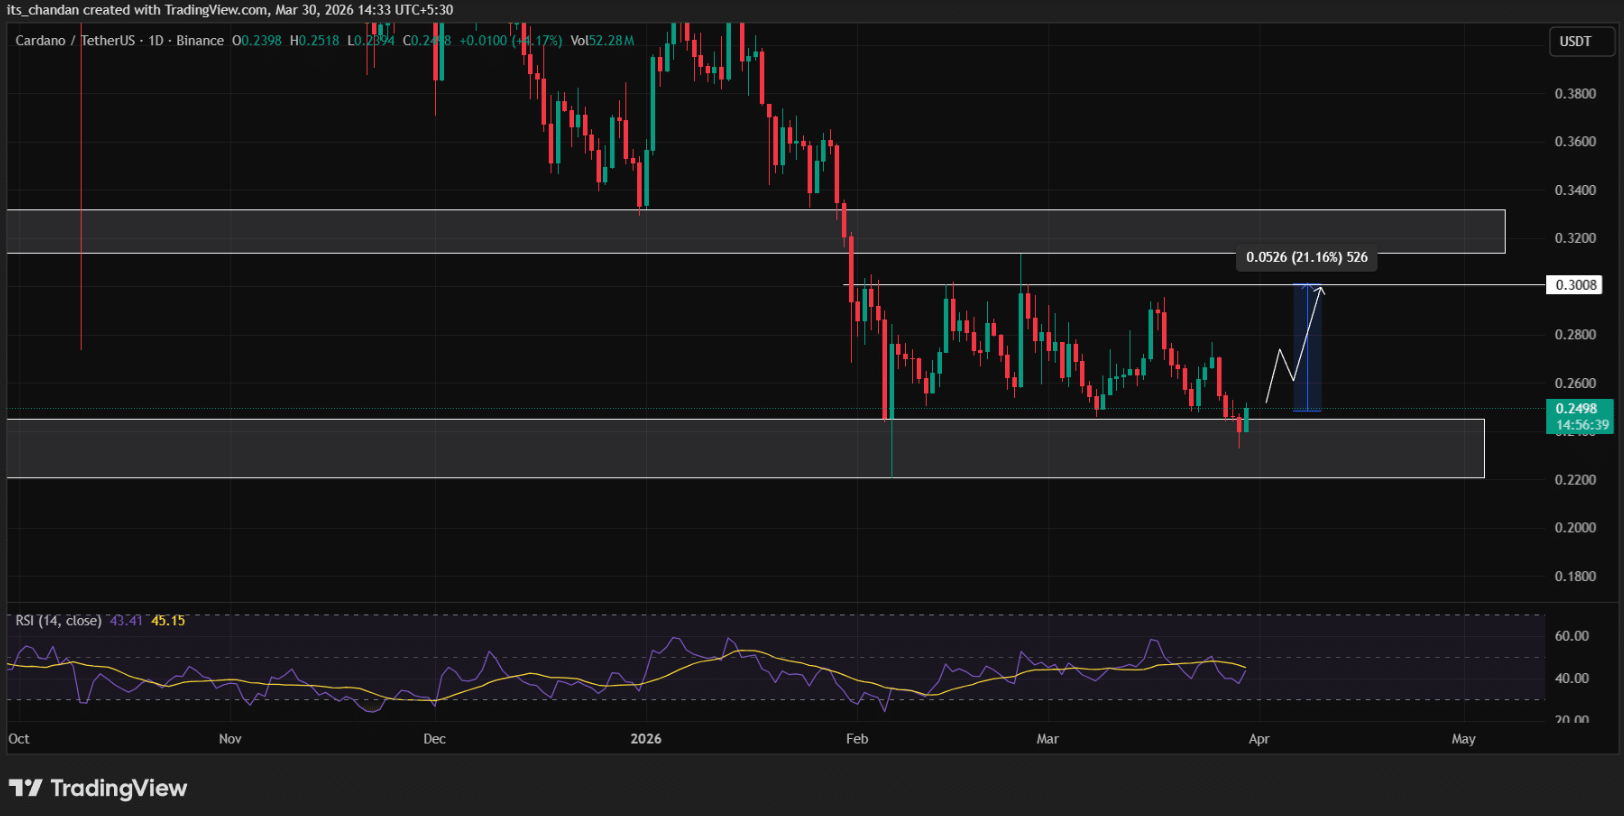1624x816 pixels.
Task: Click the May label on time axis
Action: pyautogui.click(x=1463, y=739)
